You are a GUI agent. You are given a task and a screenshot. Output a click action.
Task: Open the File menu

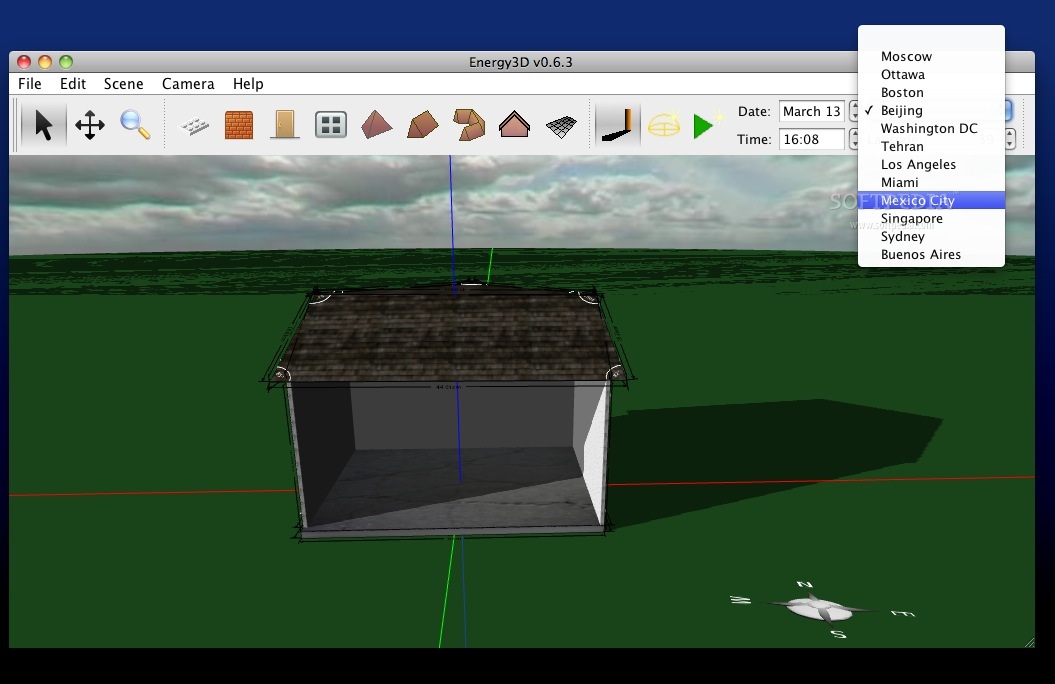30,83
